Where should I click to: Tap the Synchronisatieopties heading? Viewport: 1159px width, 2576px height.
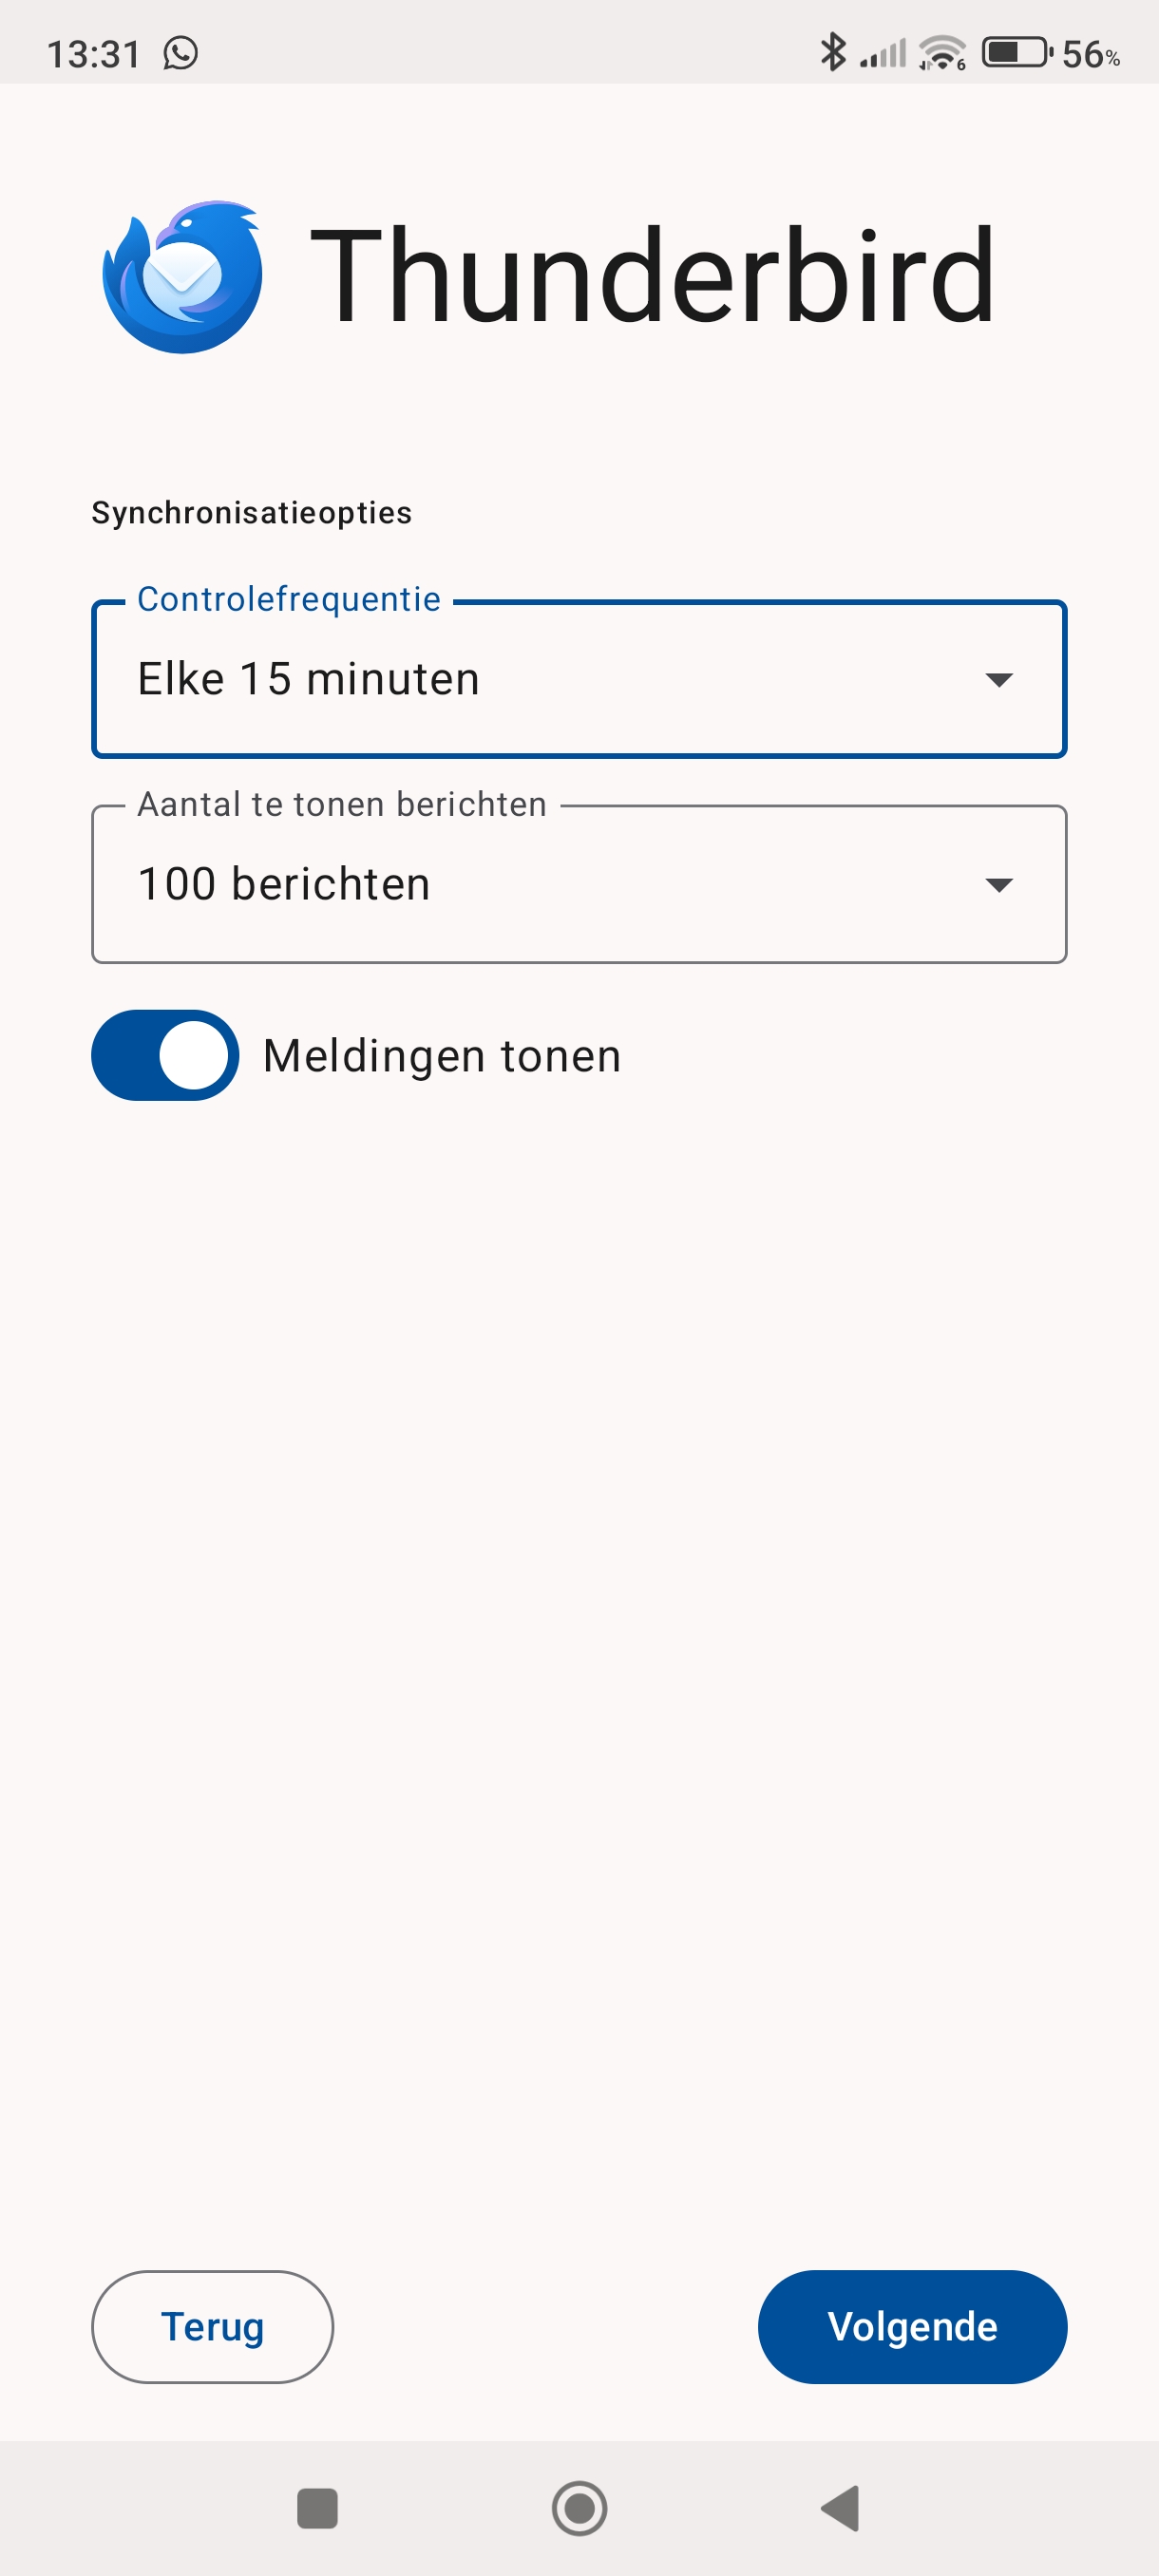click(x=252, y=513)
